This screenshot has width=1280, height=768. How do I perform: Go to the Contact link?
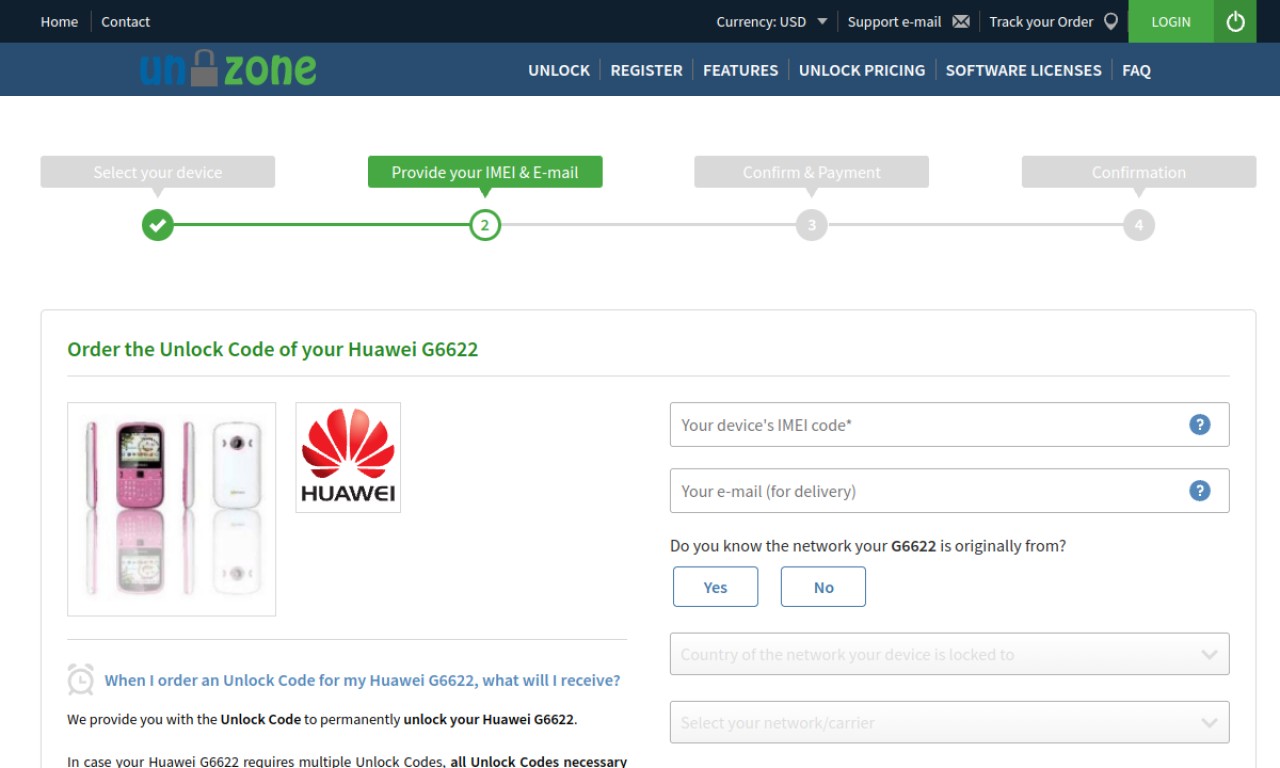click(125, 21)
